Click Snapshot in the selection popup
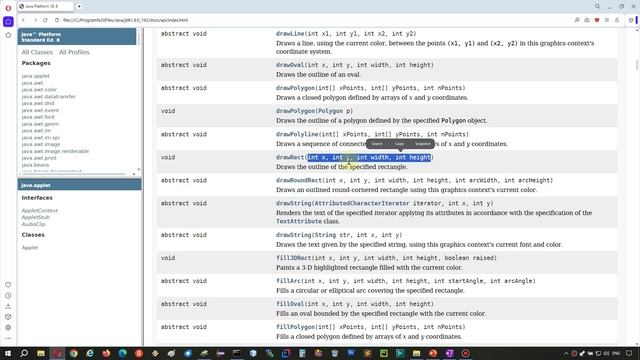The height and width of the screenshot is (360, 640). coord(422,144)
